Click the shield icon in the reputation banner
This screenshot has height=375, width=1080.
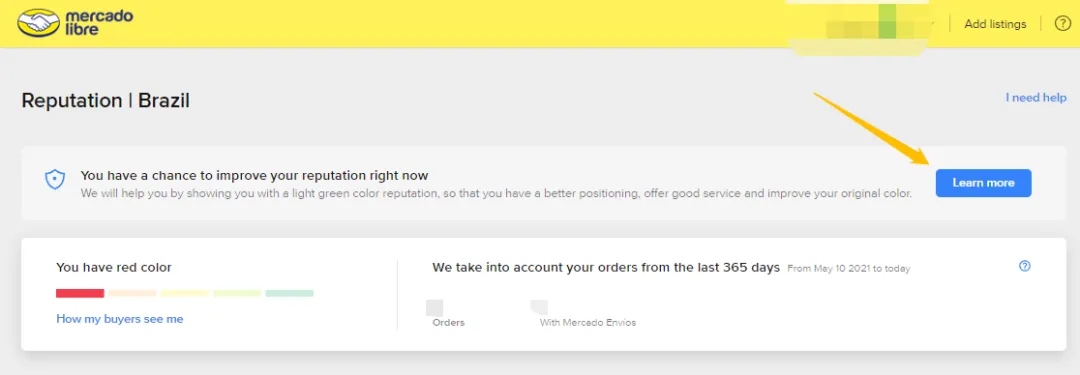coord(54,181)
